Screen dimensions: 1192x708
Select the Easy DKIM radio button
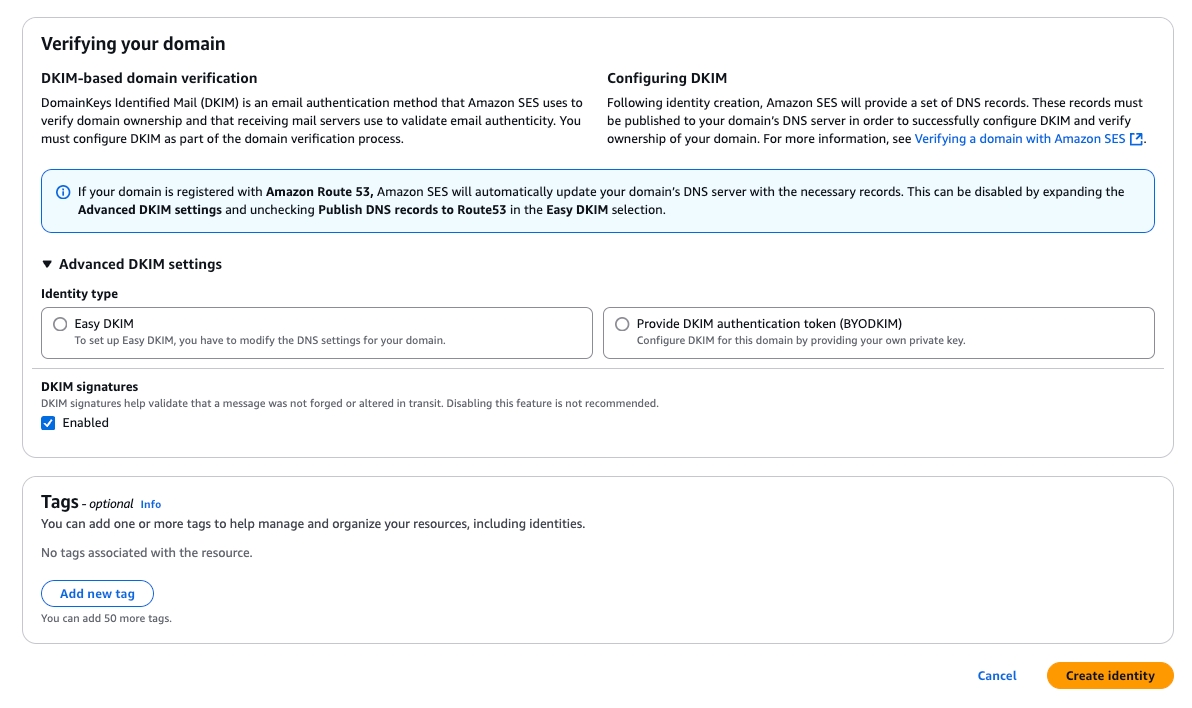(60, 324)
